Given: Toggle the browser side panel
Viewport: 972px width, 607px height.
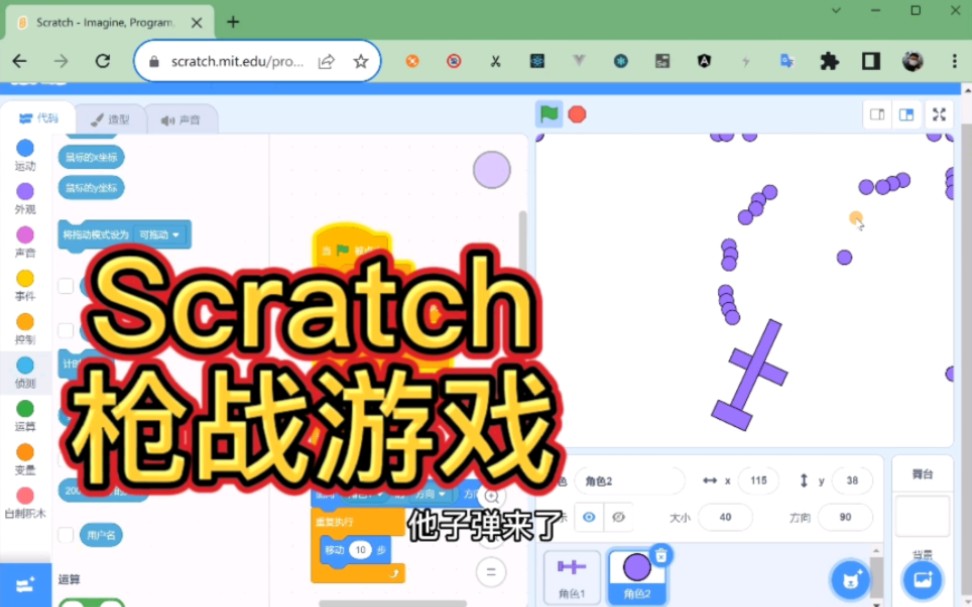Looking at the screenshot, I should 870,61.
